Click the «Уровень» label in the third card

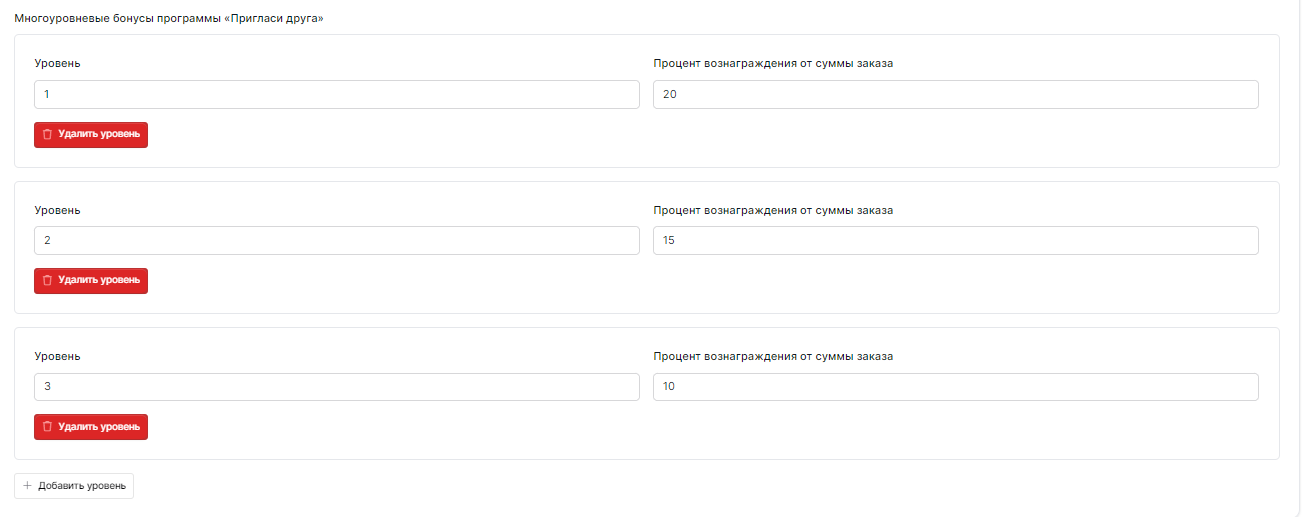pyautogui.click(x=57, y=356)
